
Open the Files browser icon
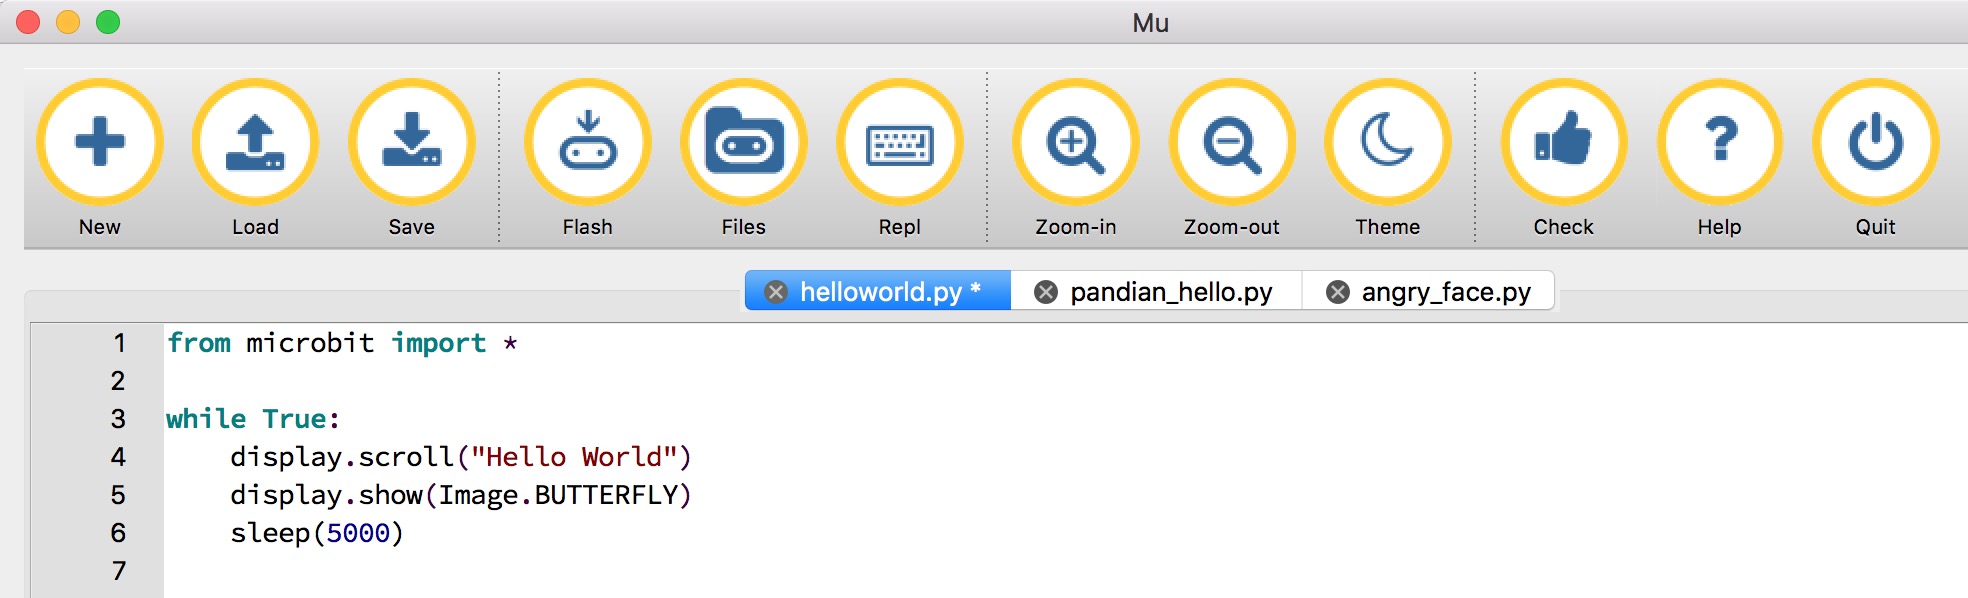(744, 142)
